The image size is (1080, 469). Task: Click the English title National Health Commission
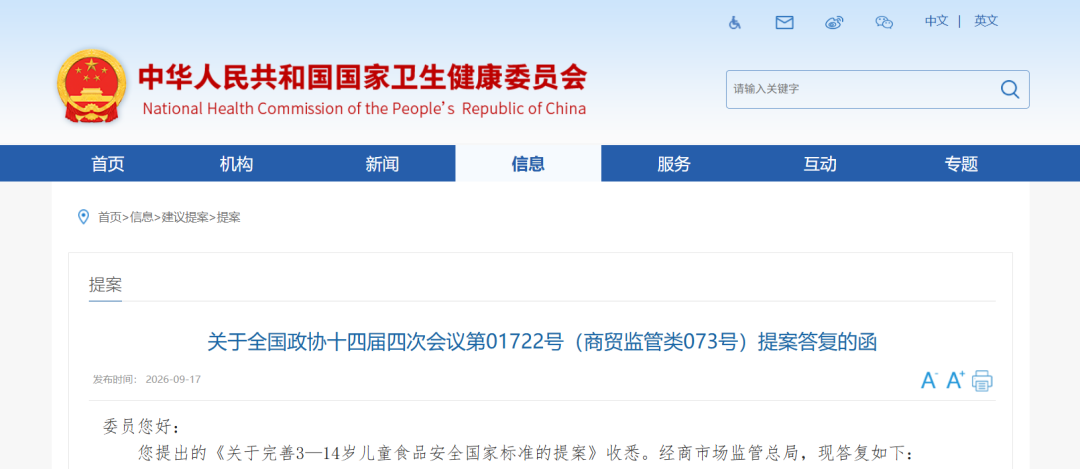[364, 109]
